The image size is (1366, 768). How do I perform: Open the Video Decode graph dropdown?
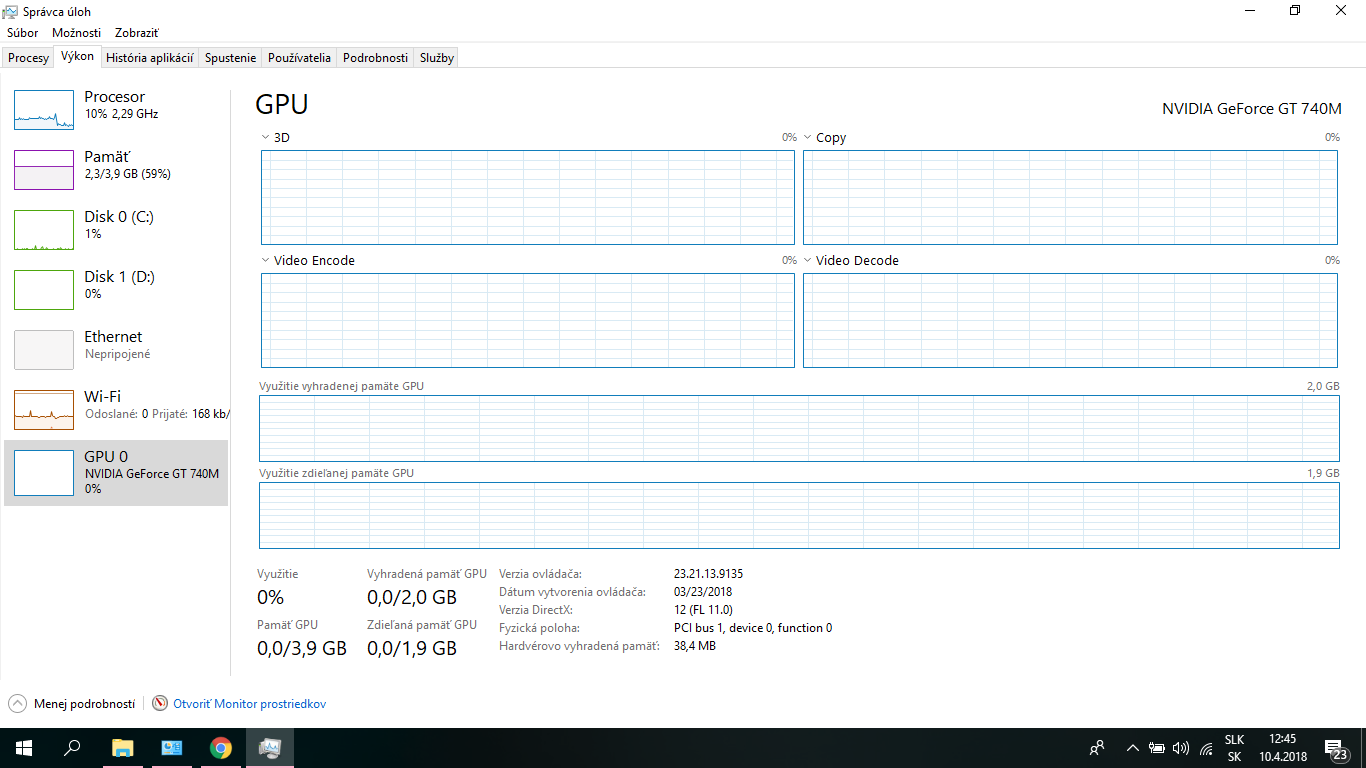(808, 261)
